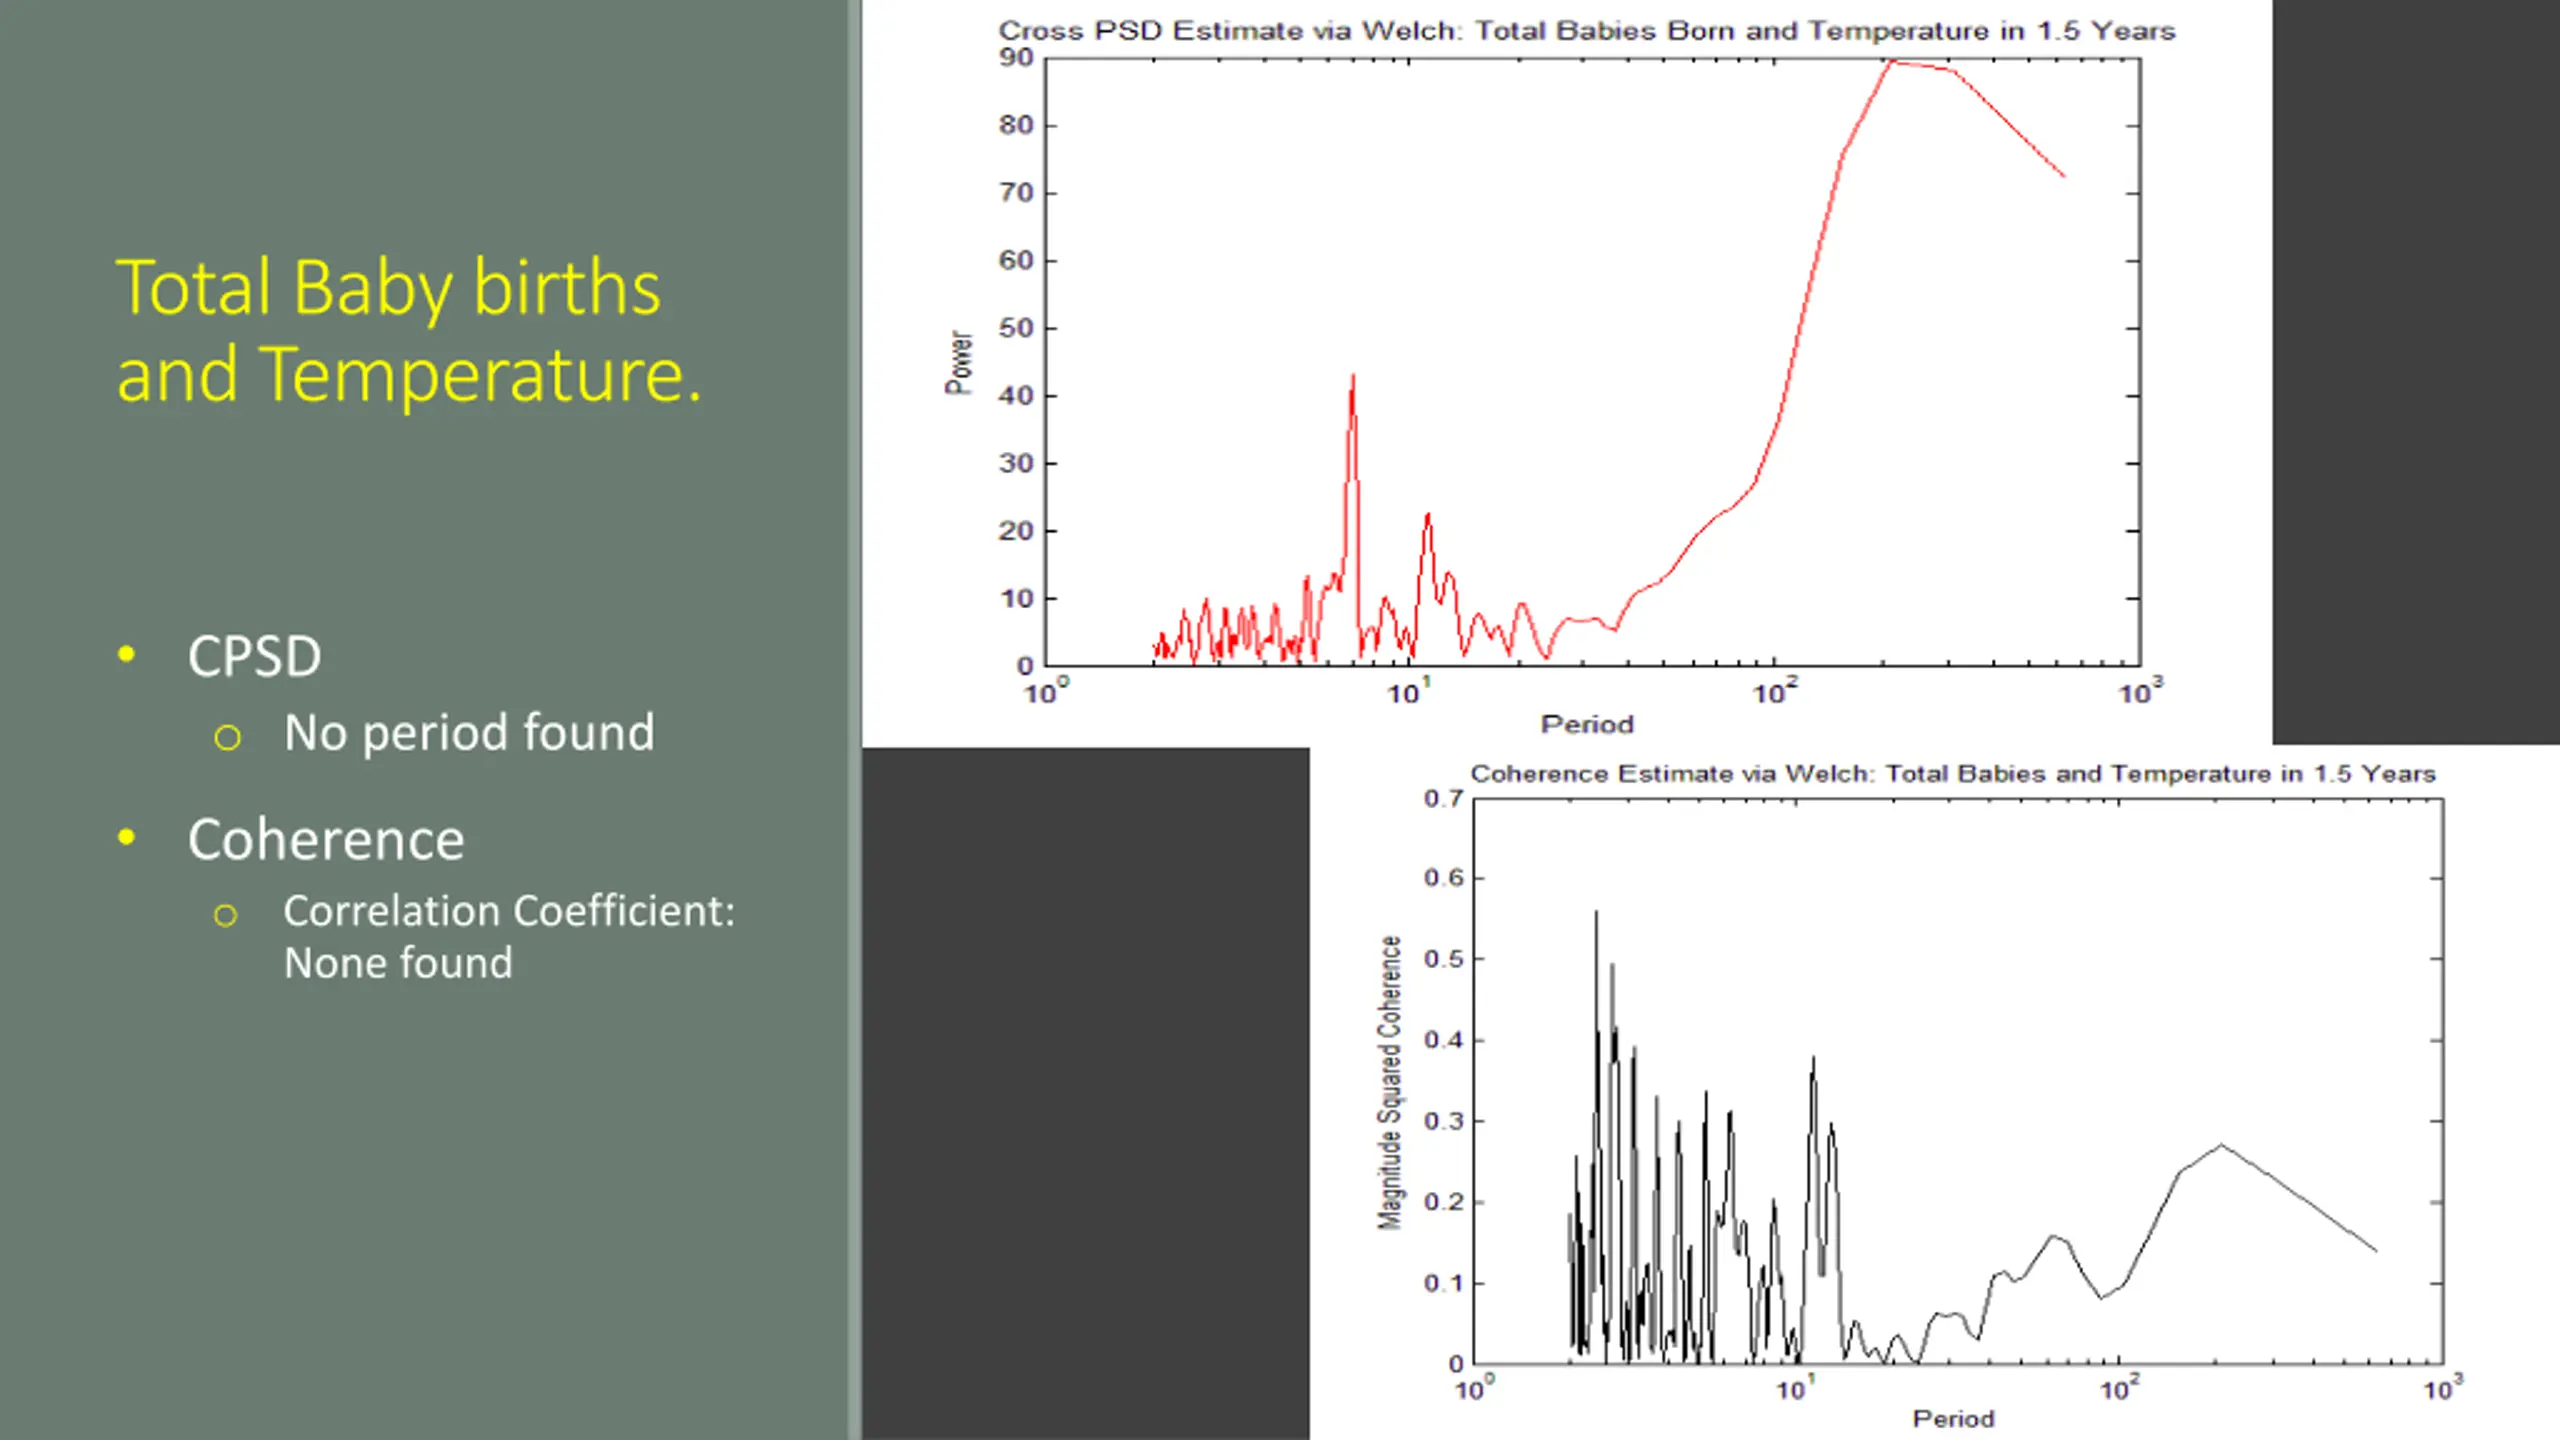Select the 'Coherence' bullet text
2560x1440 pixels.
[x=326, y=839]
